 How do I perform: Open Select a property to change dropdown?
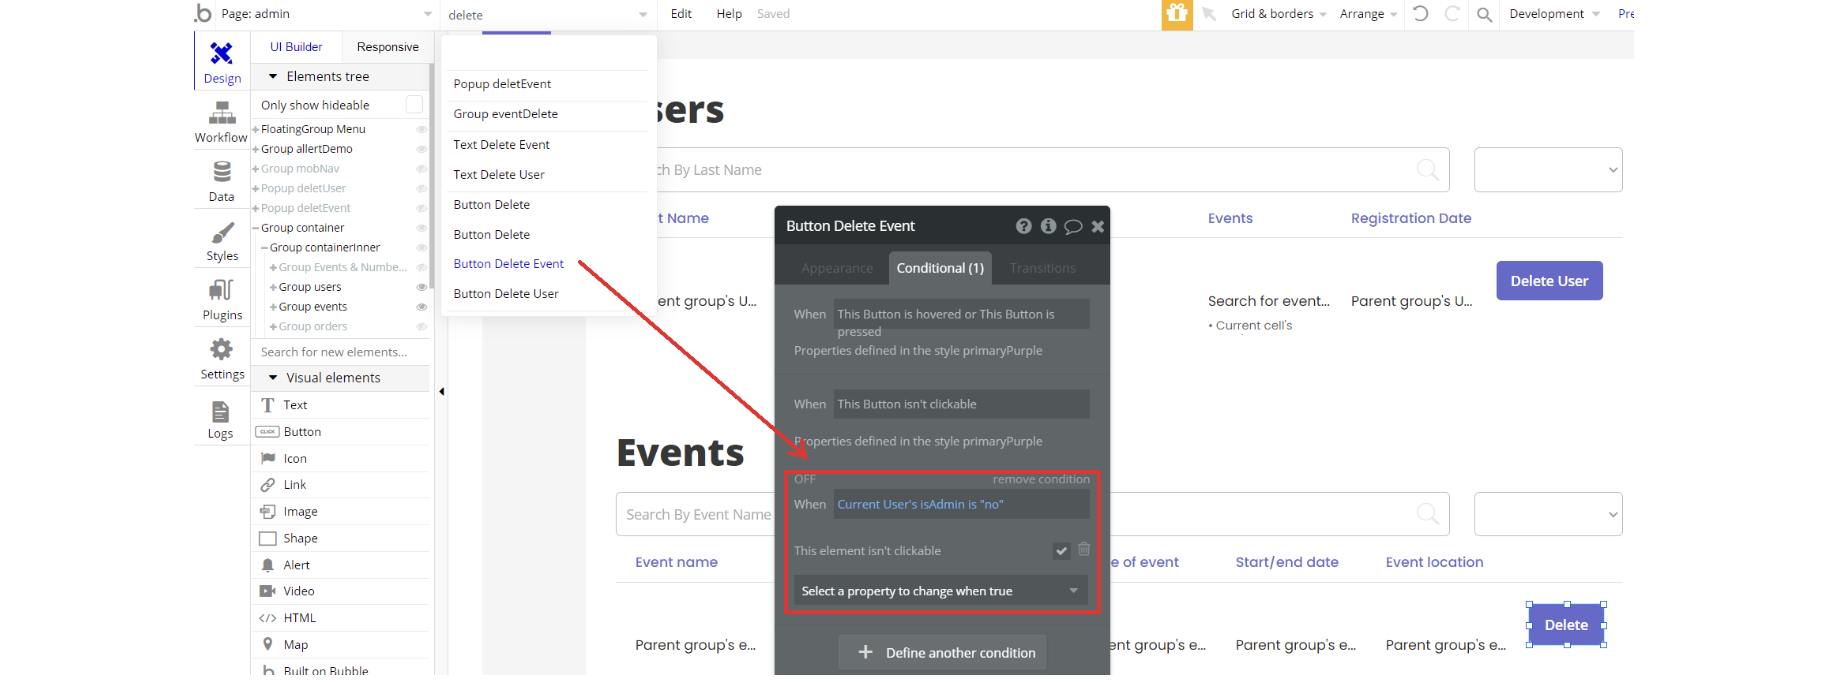point(940,591)
